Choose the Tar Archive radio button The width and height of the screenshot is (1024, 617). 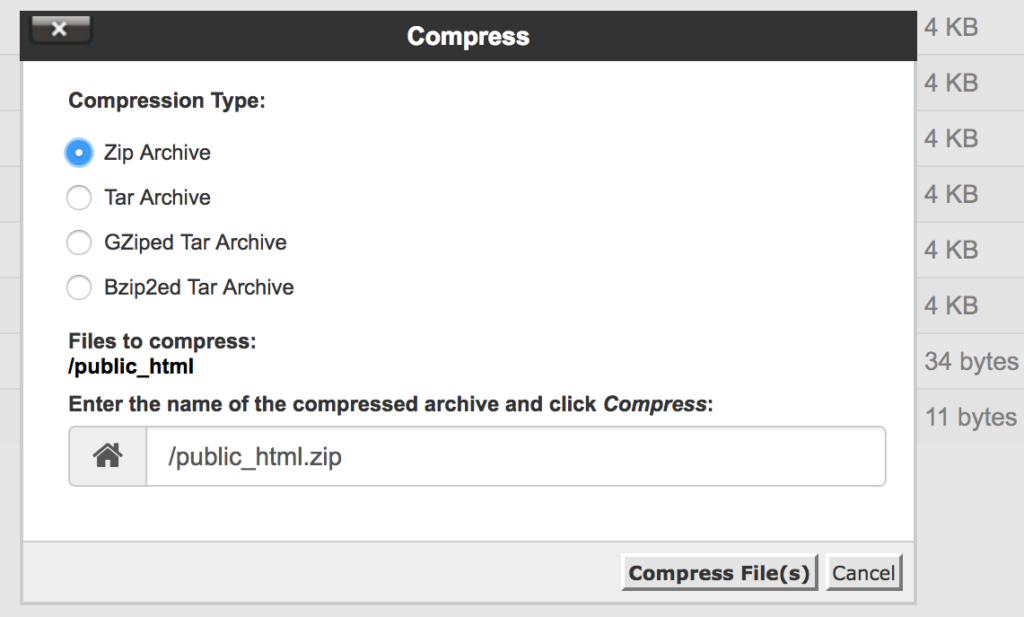pos(79,198)
